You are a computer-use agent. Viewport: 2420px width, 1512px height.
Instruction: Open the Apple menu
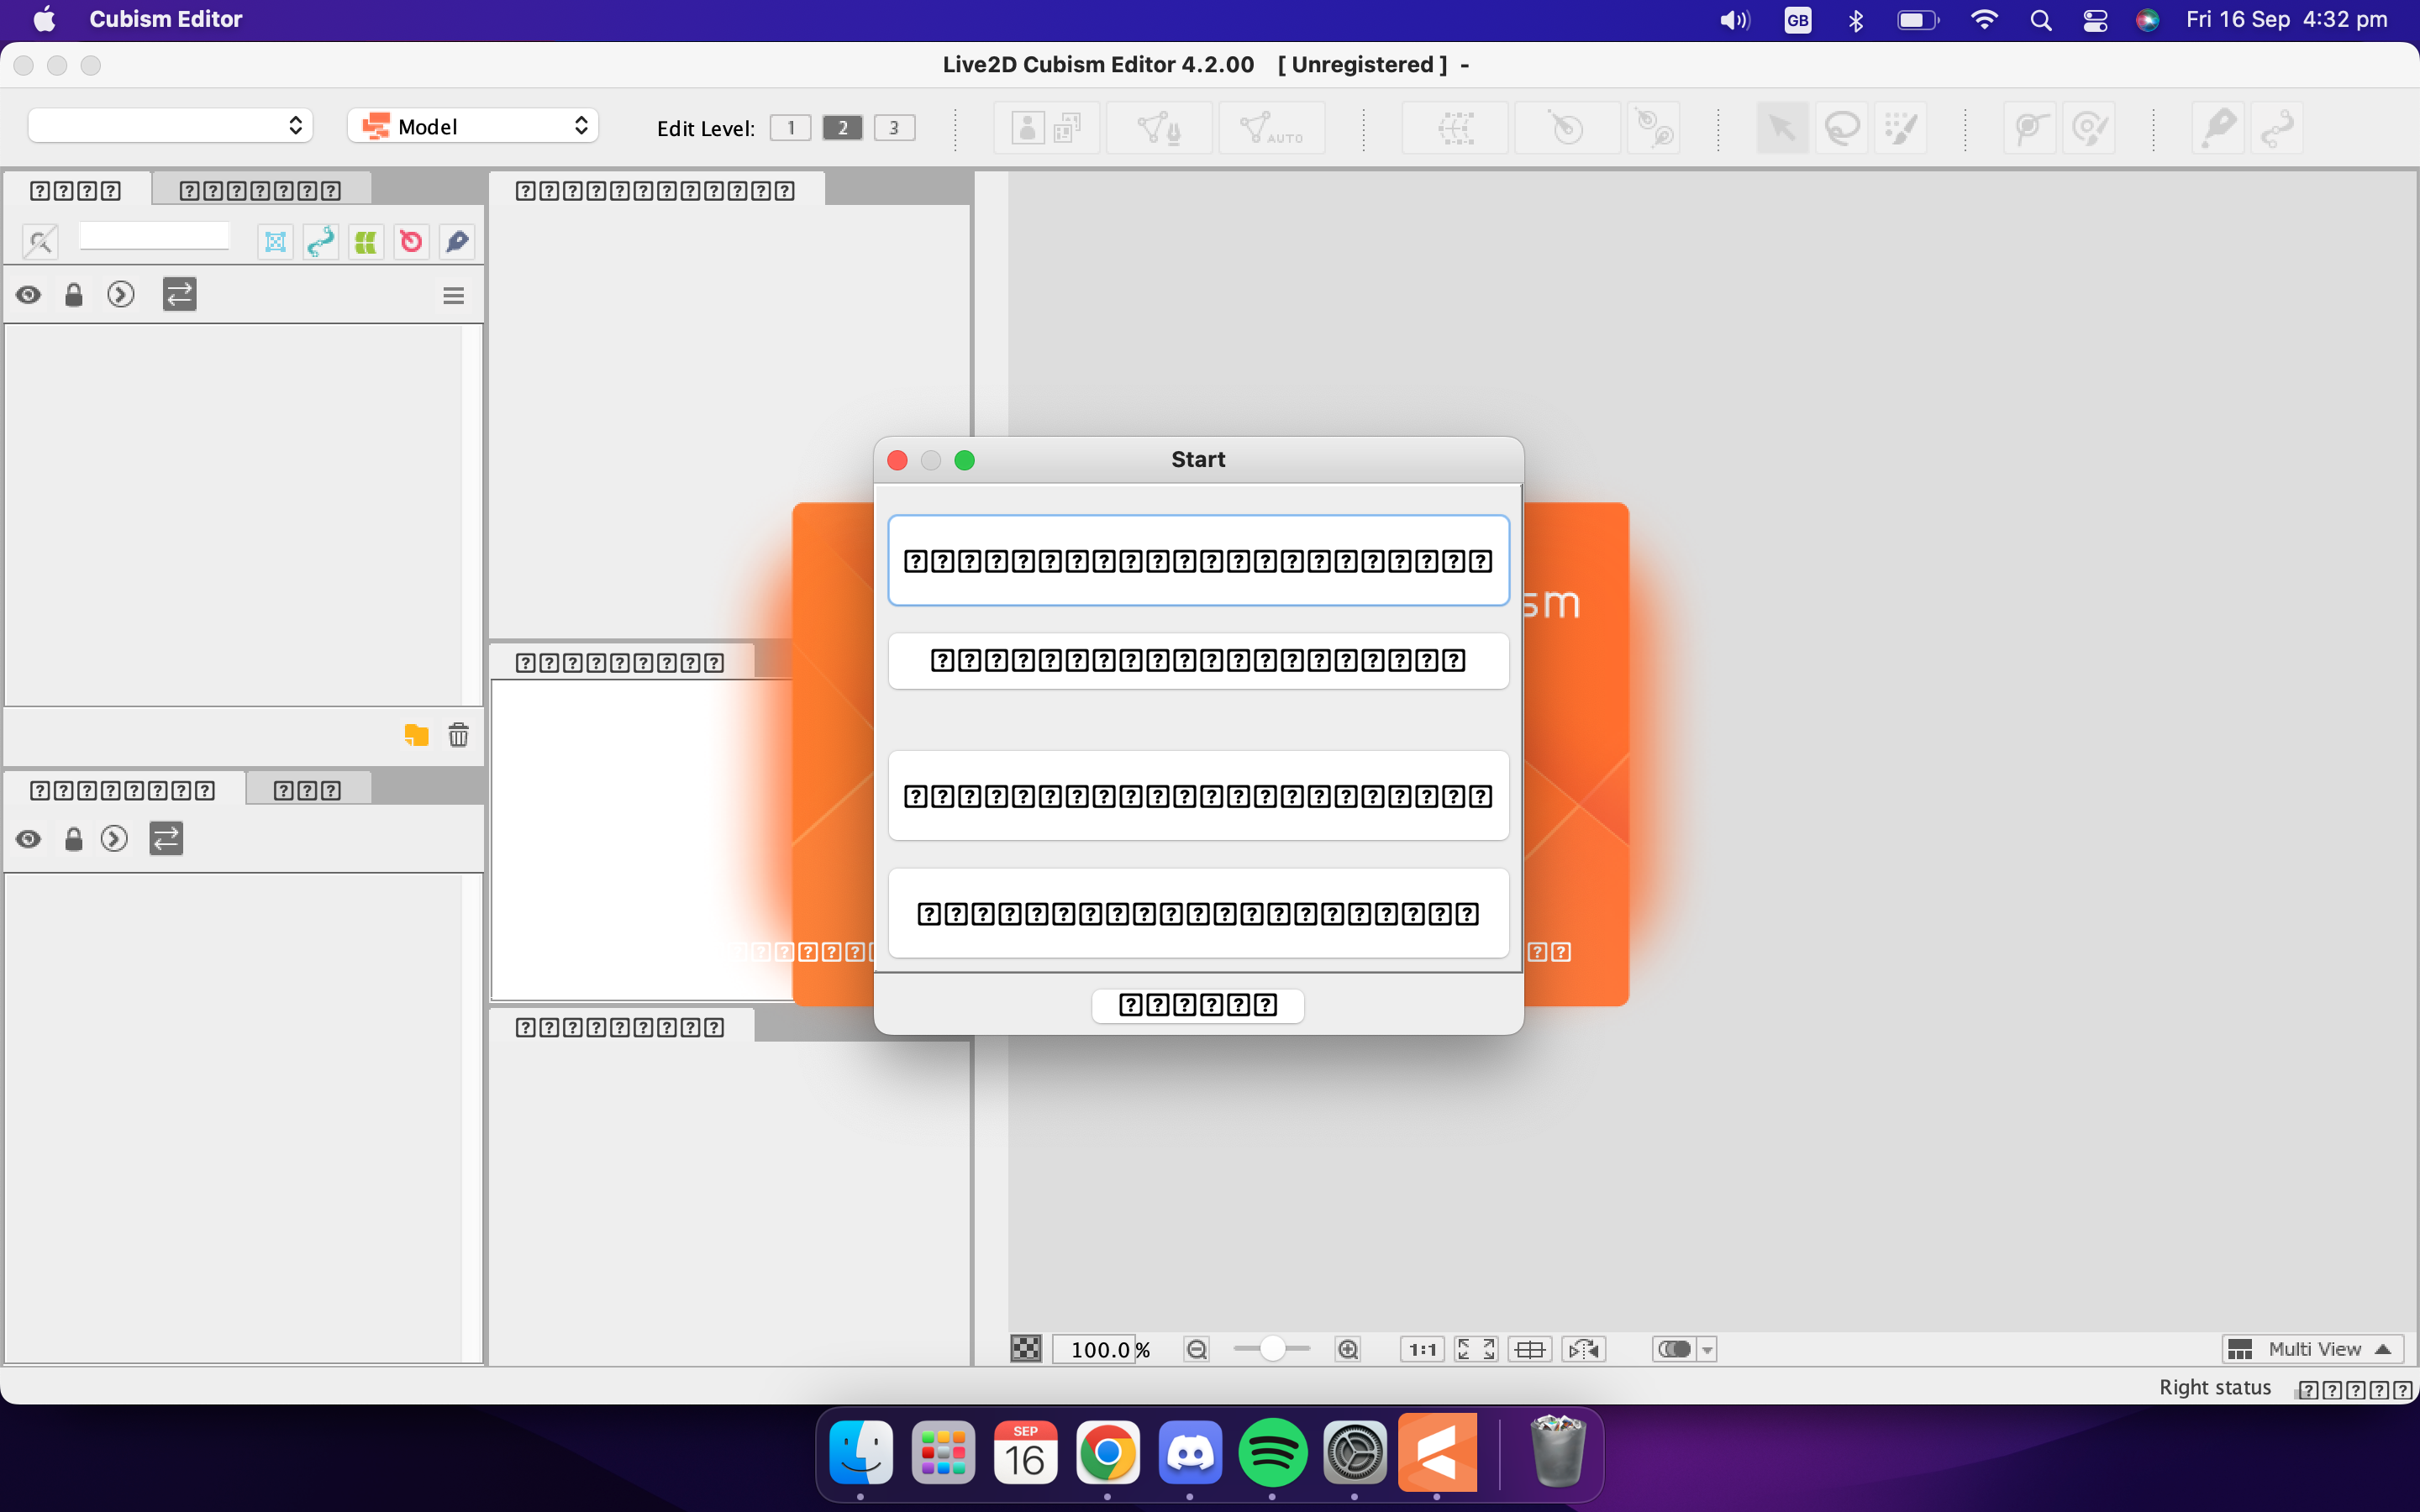coord(45,19)
